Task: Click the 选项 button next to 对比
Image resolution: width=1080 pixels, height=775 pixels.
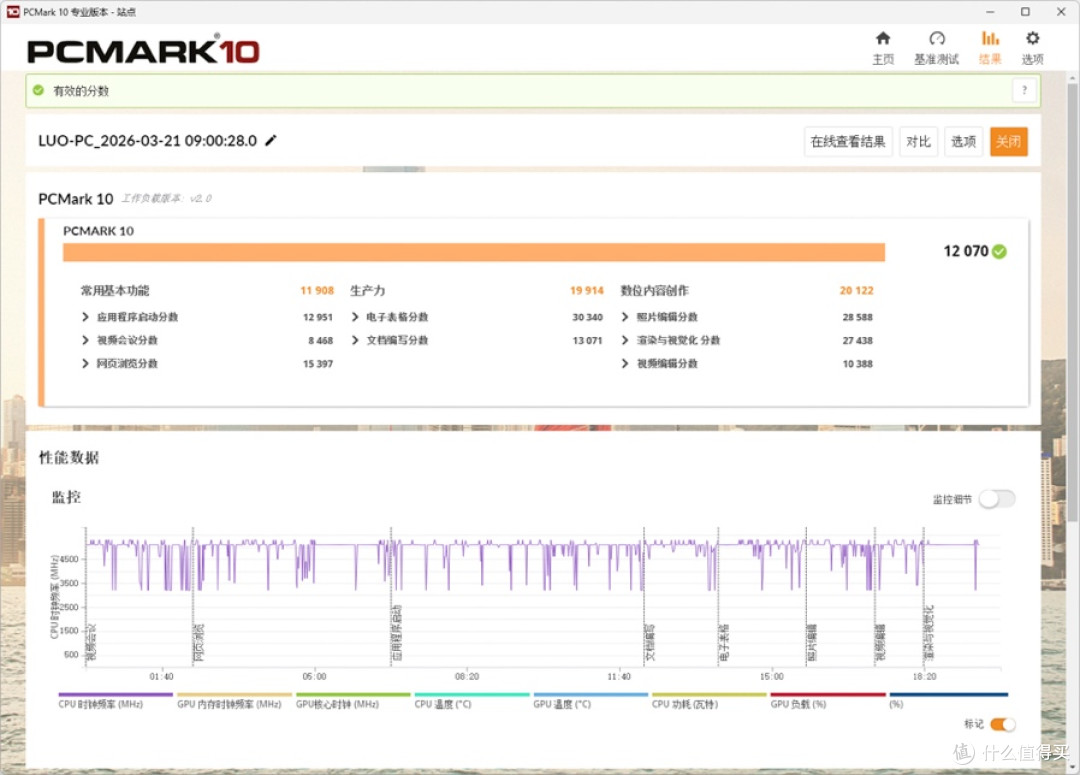Action: point(963,142)
